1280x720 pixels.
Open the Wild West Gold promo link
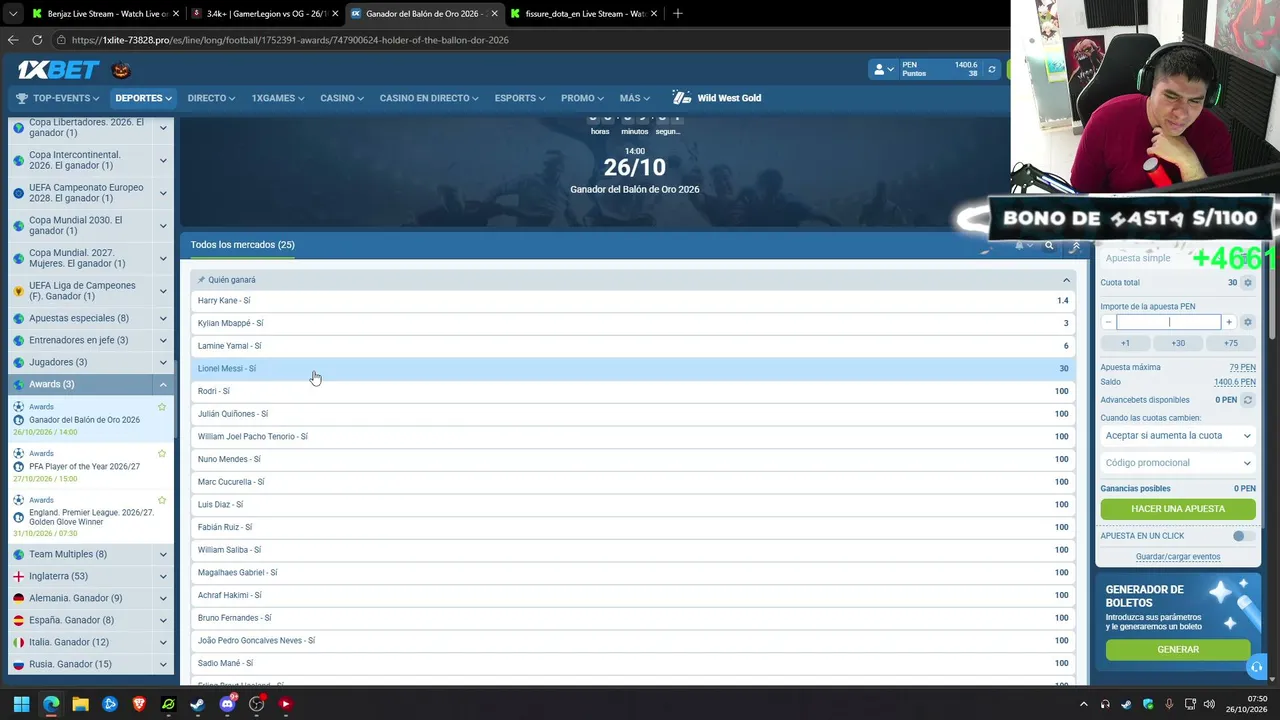(718, 98)
